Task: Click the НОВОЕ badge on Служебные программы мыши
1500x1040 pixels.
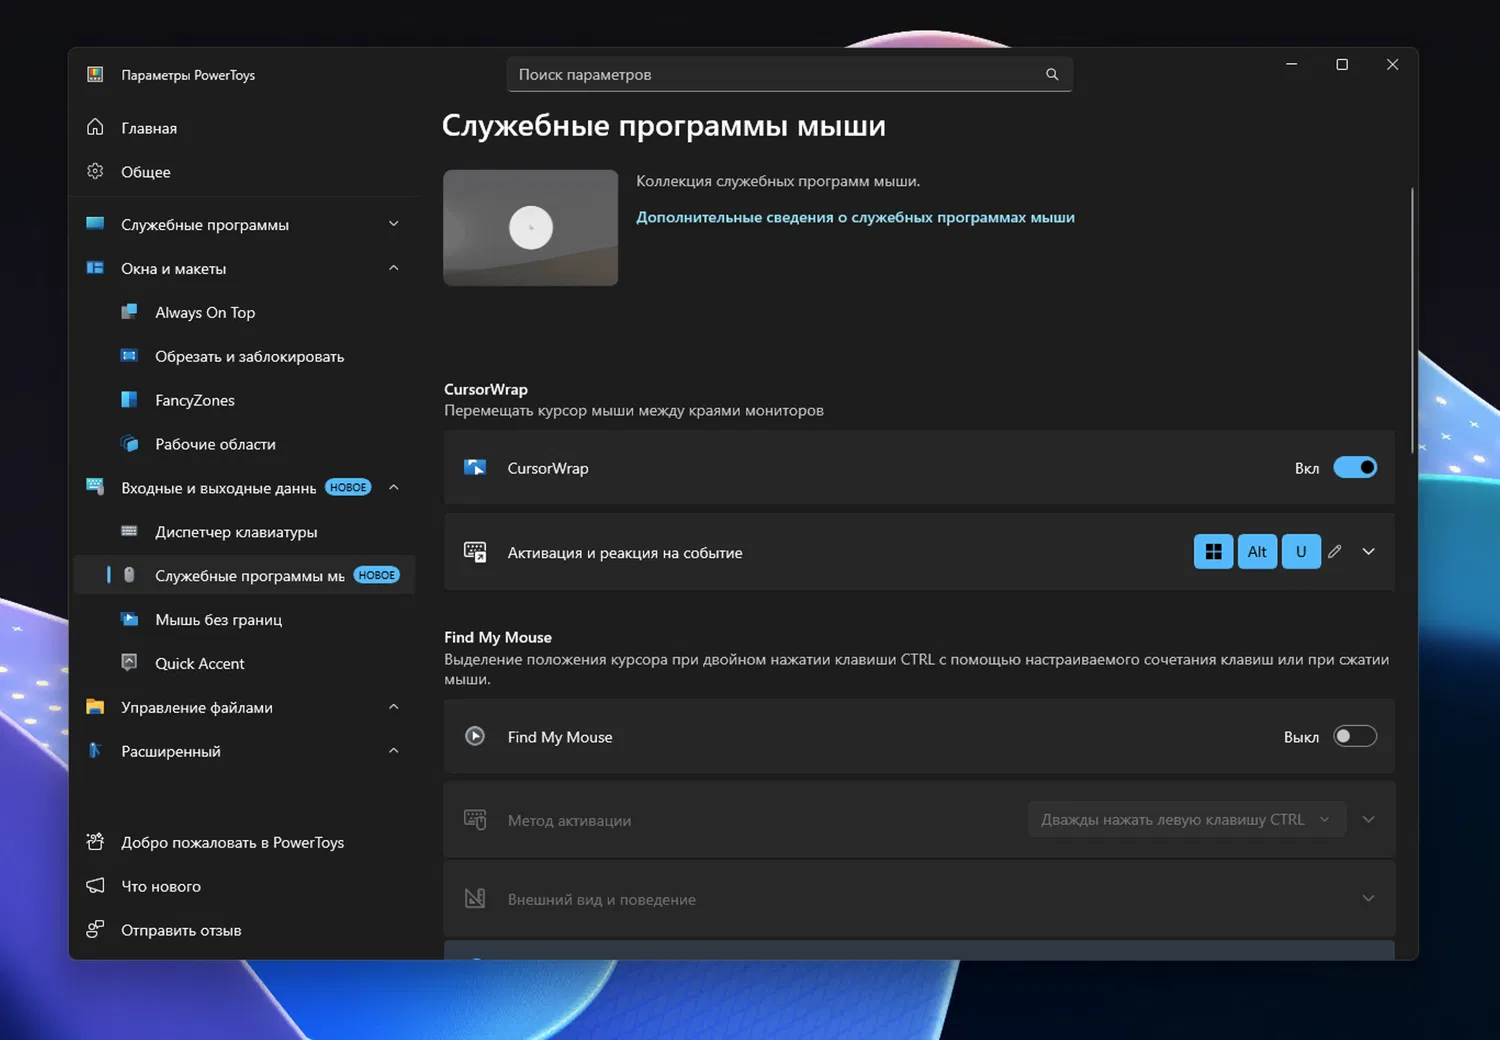Action: point(377,575)
